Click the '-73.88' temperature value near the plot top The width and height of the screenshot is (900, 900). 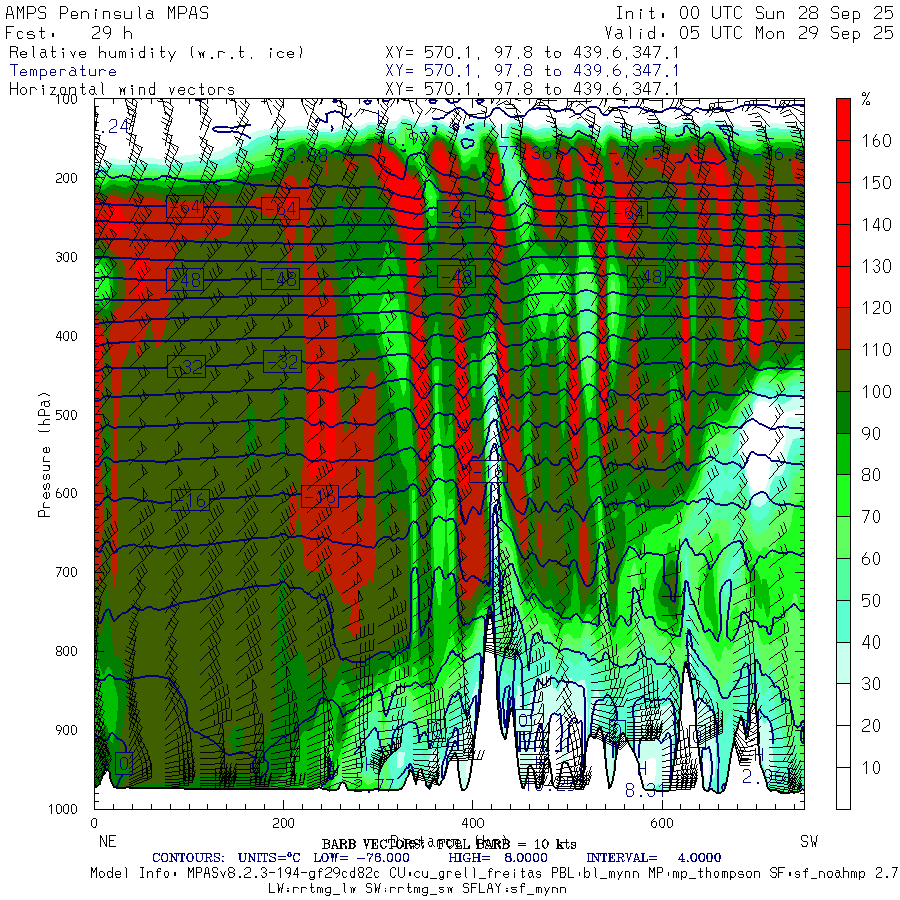click(296, 155)
